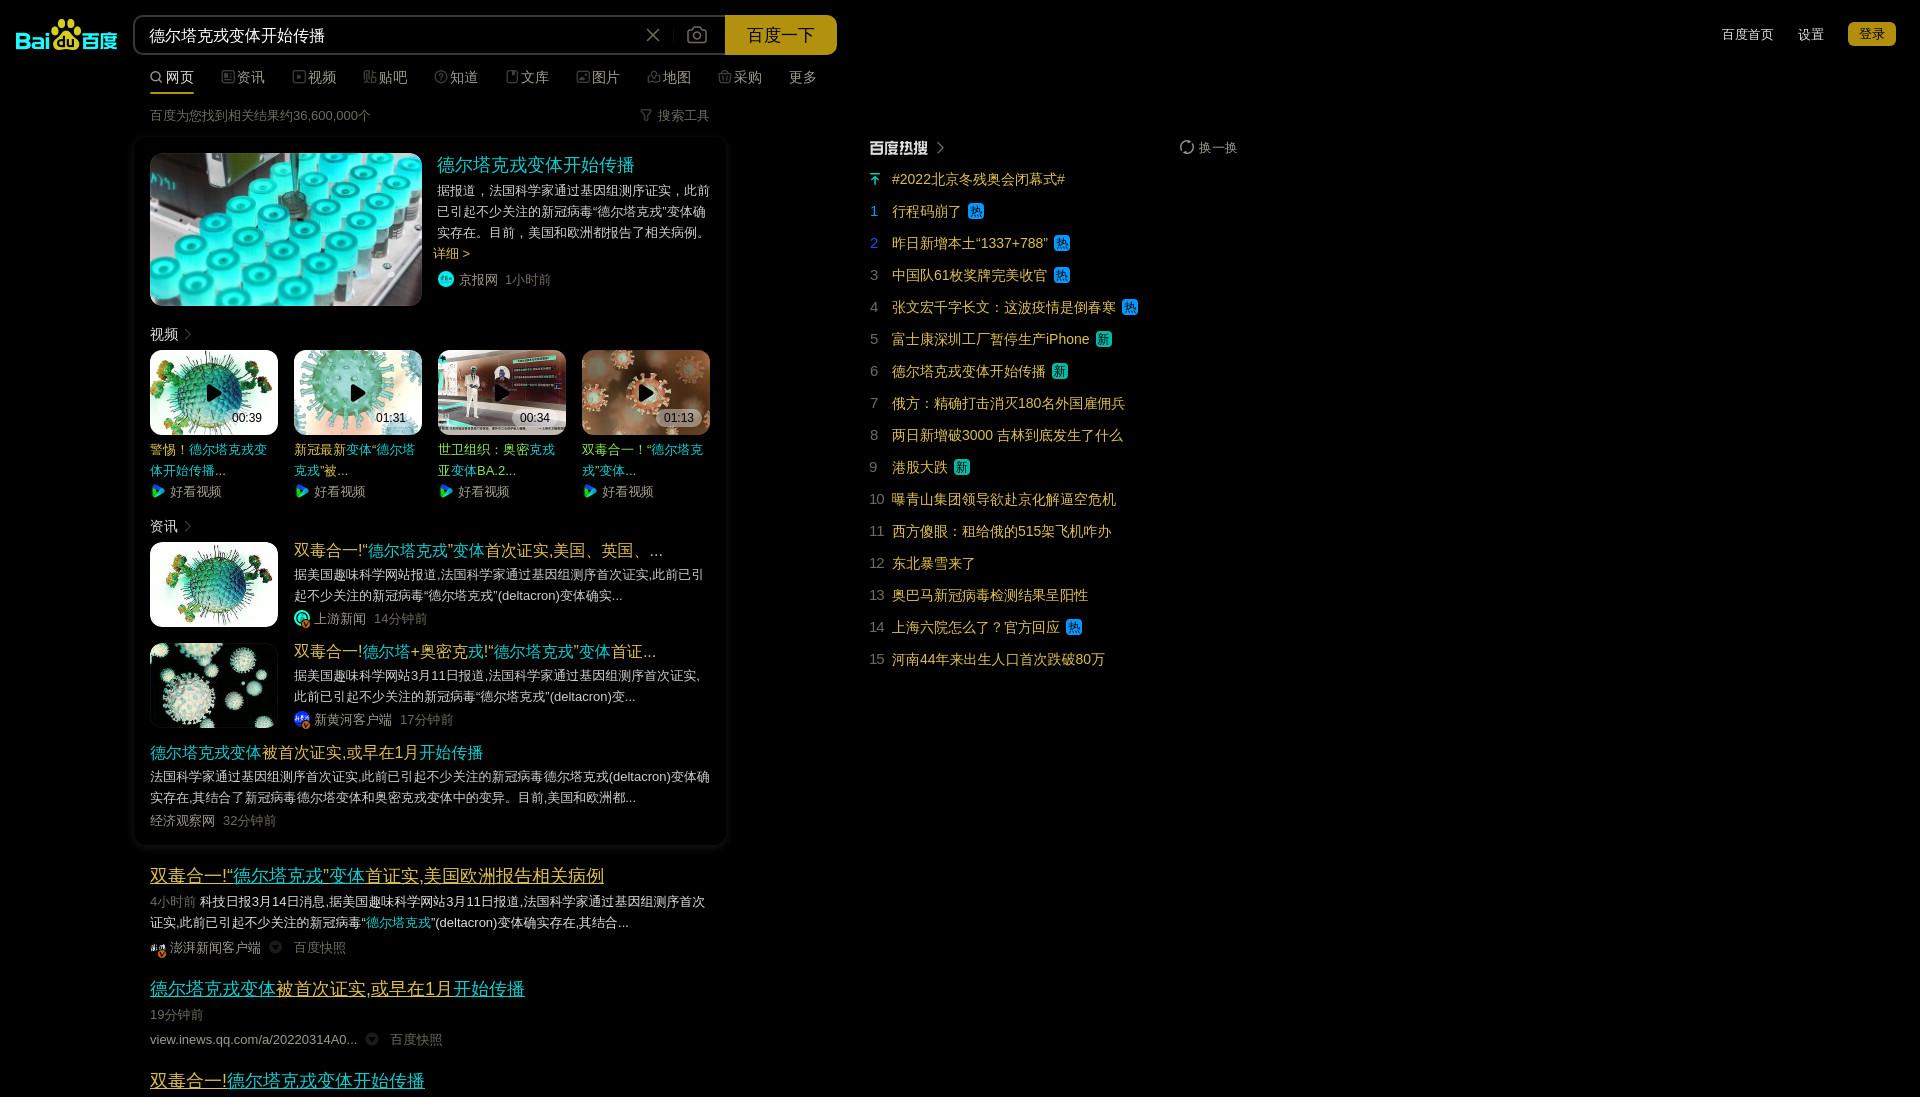The image size is (1920, 1097).
Task: Click the 登录 button
Action: pyautogui.click(x=1872, y=34)
